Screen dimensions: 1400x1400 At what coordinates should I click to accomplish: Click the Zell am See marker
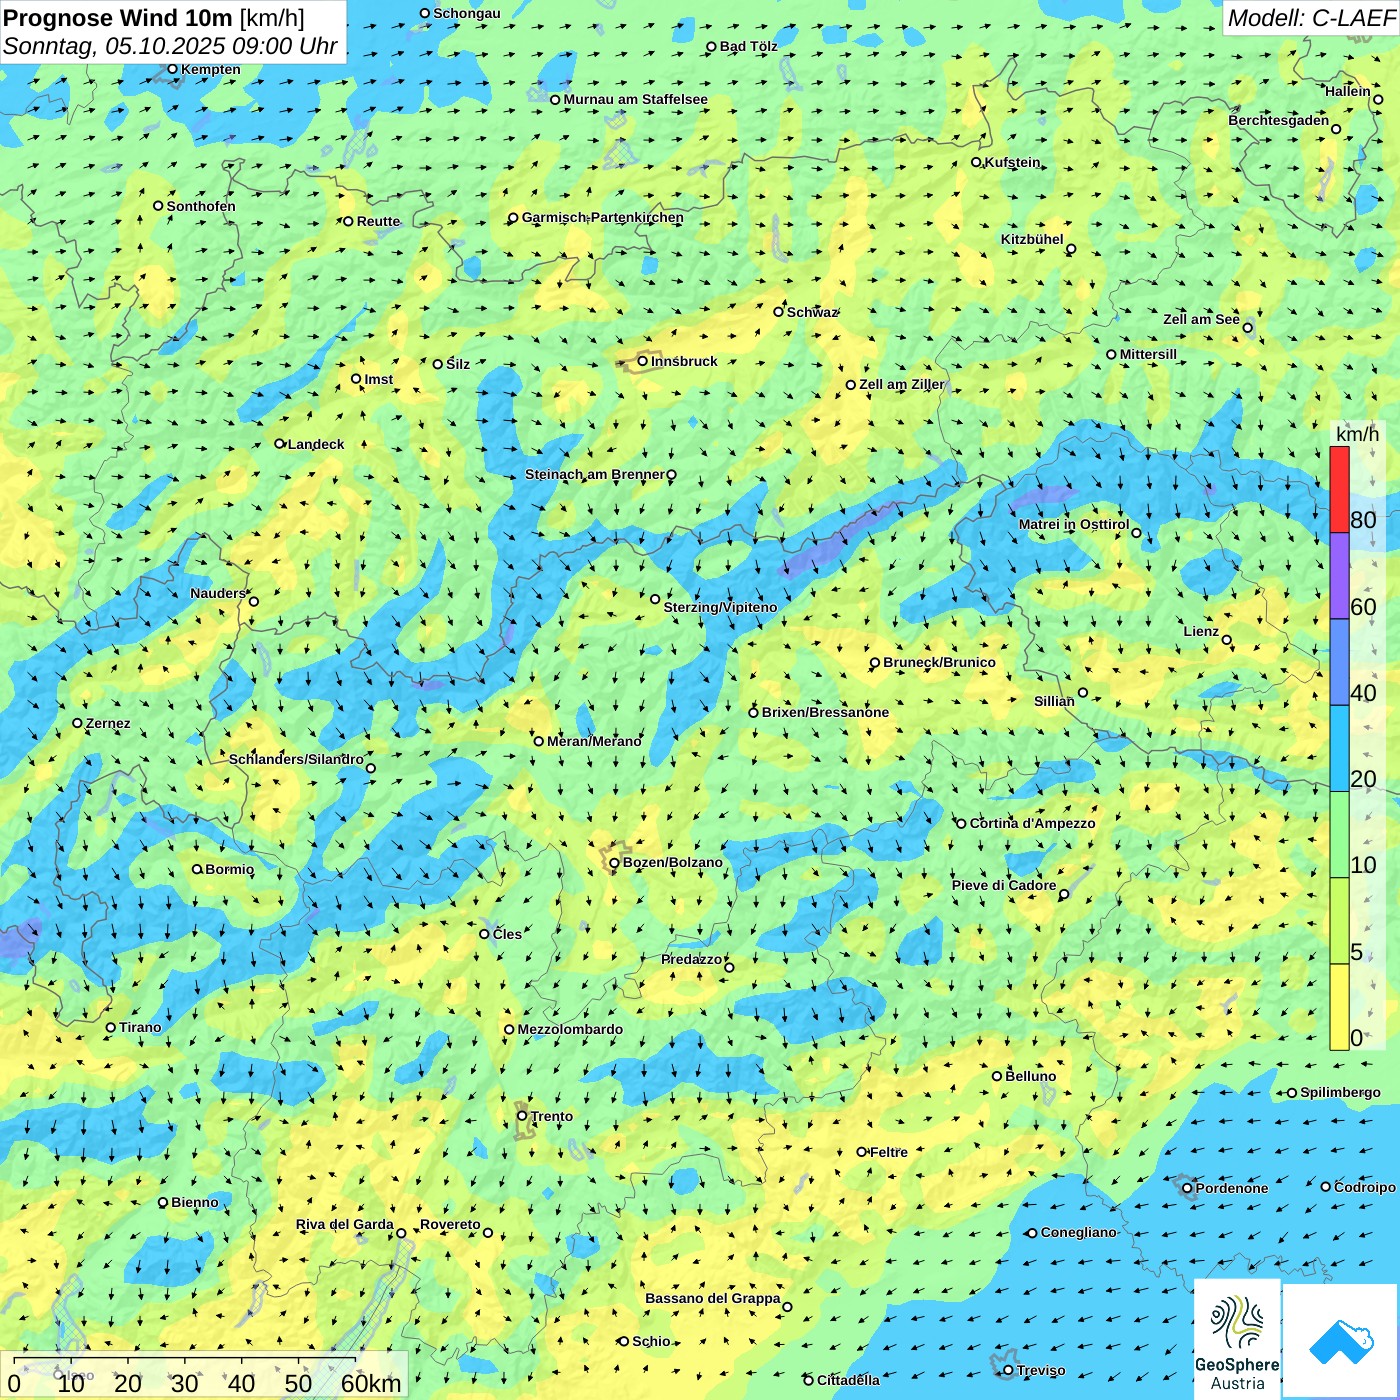point(1247,328)
